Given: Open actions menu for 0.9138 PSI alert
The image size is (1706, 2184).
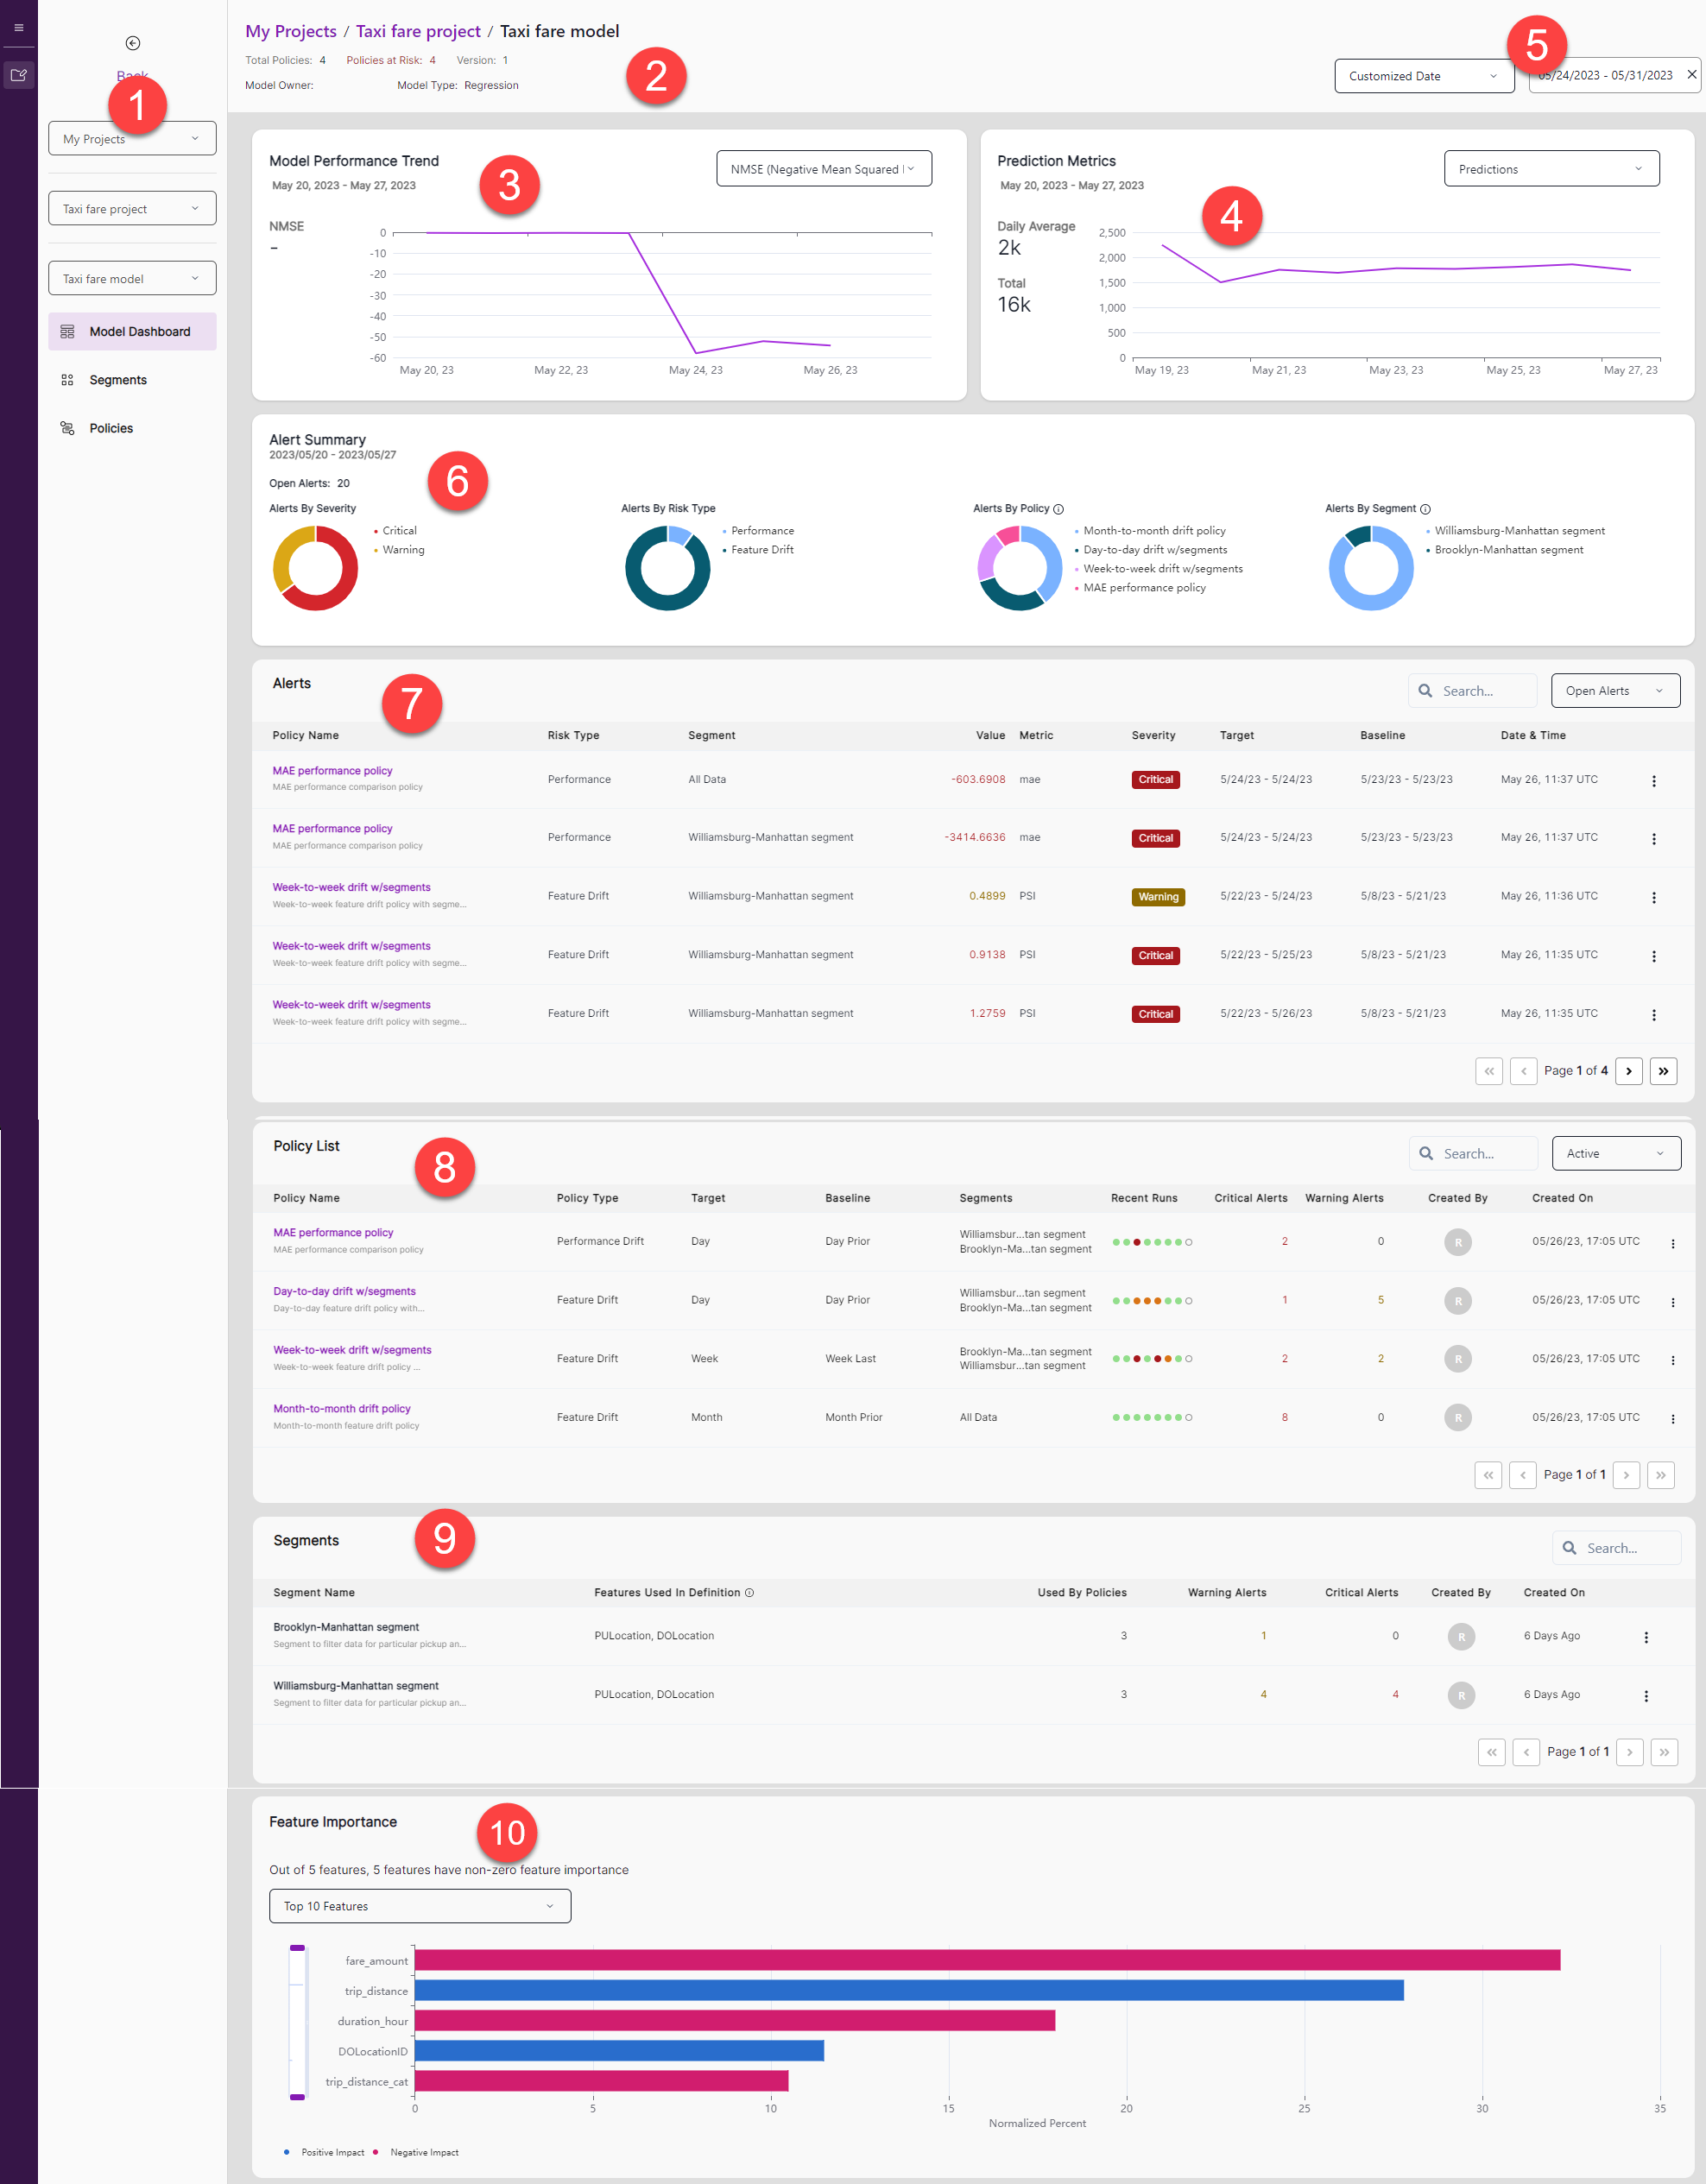Looking at the screenshot, I should 1653,957.
